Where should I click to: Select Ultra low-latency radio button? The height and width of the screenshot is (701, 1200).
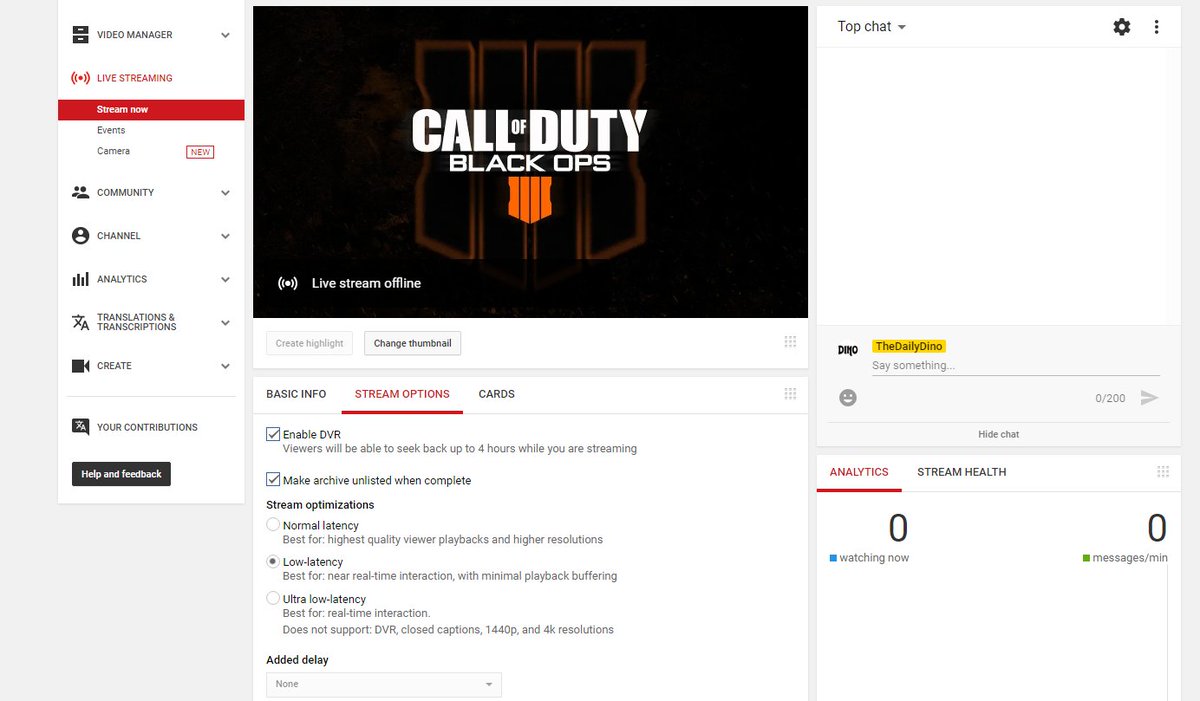[x=273, y=599]
